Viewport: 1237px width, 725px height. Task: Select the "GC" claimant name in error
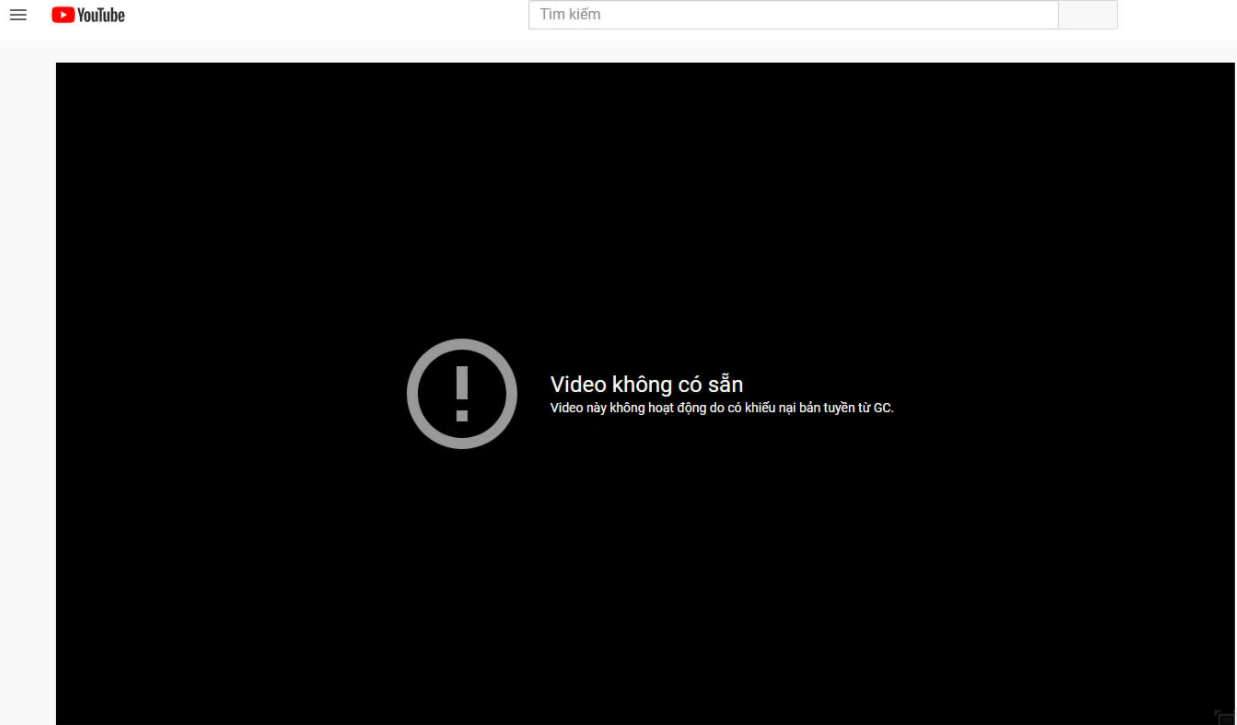(x=882, y=408)
